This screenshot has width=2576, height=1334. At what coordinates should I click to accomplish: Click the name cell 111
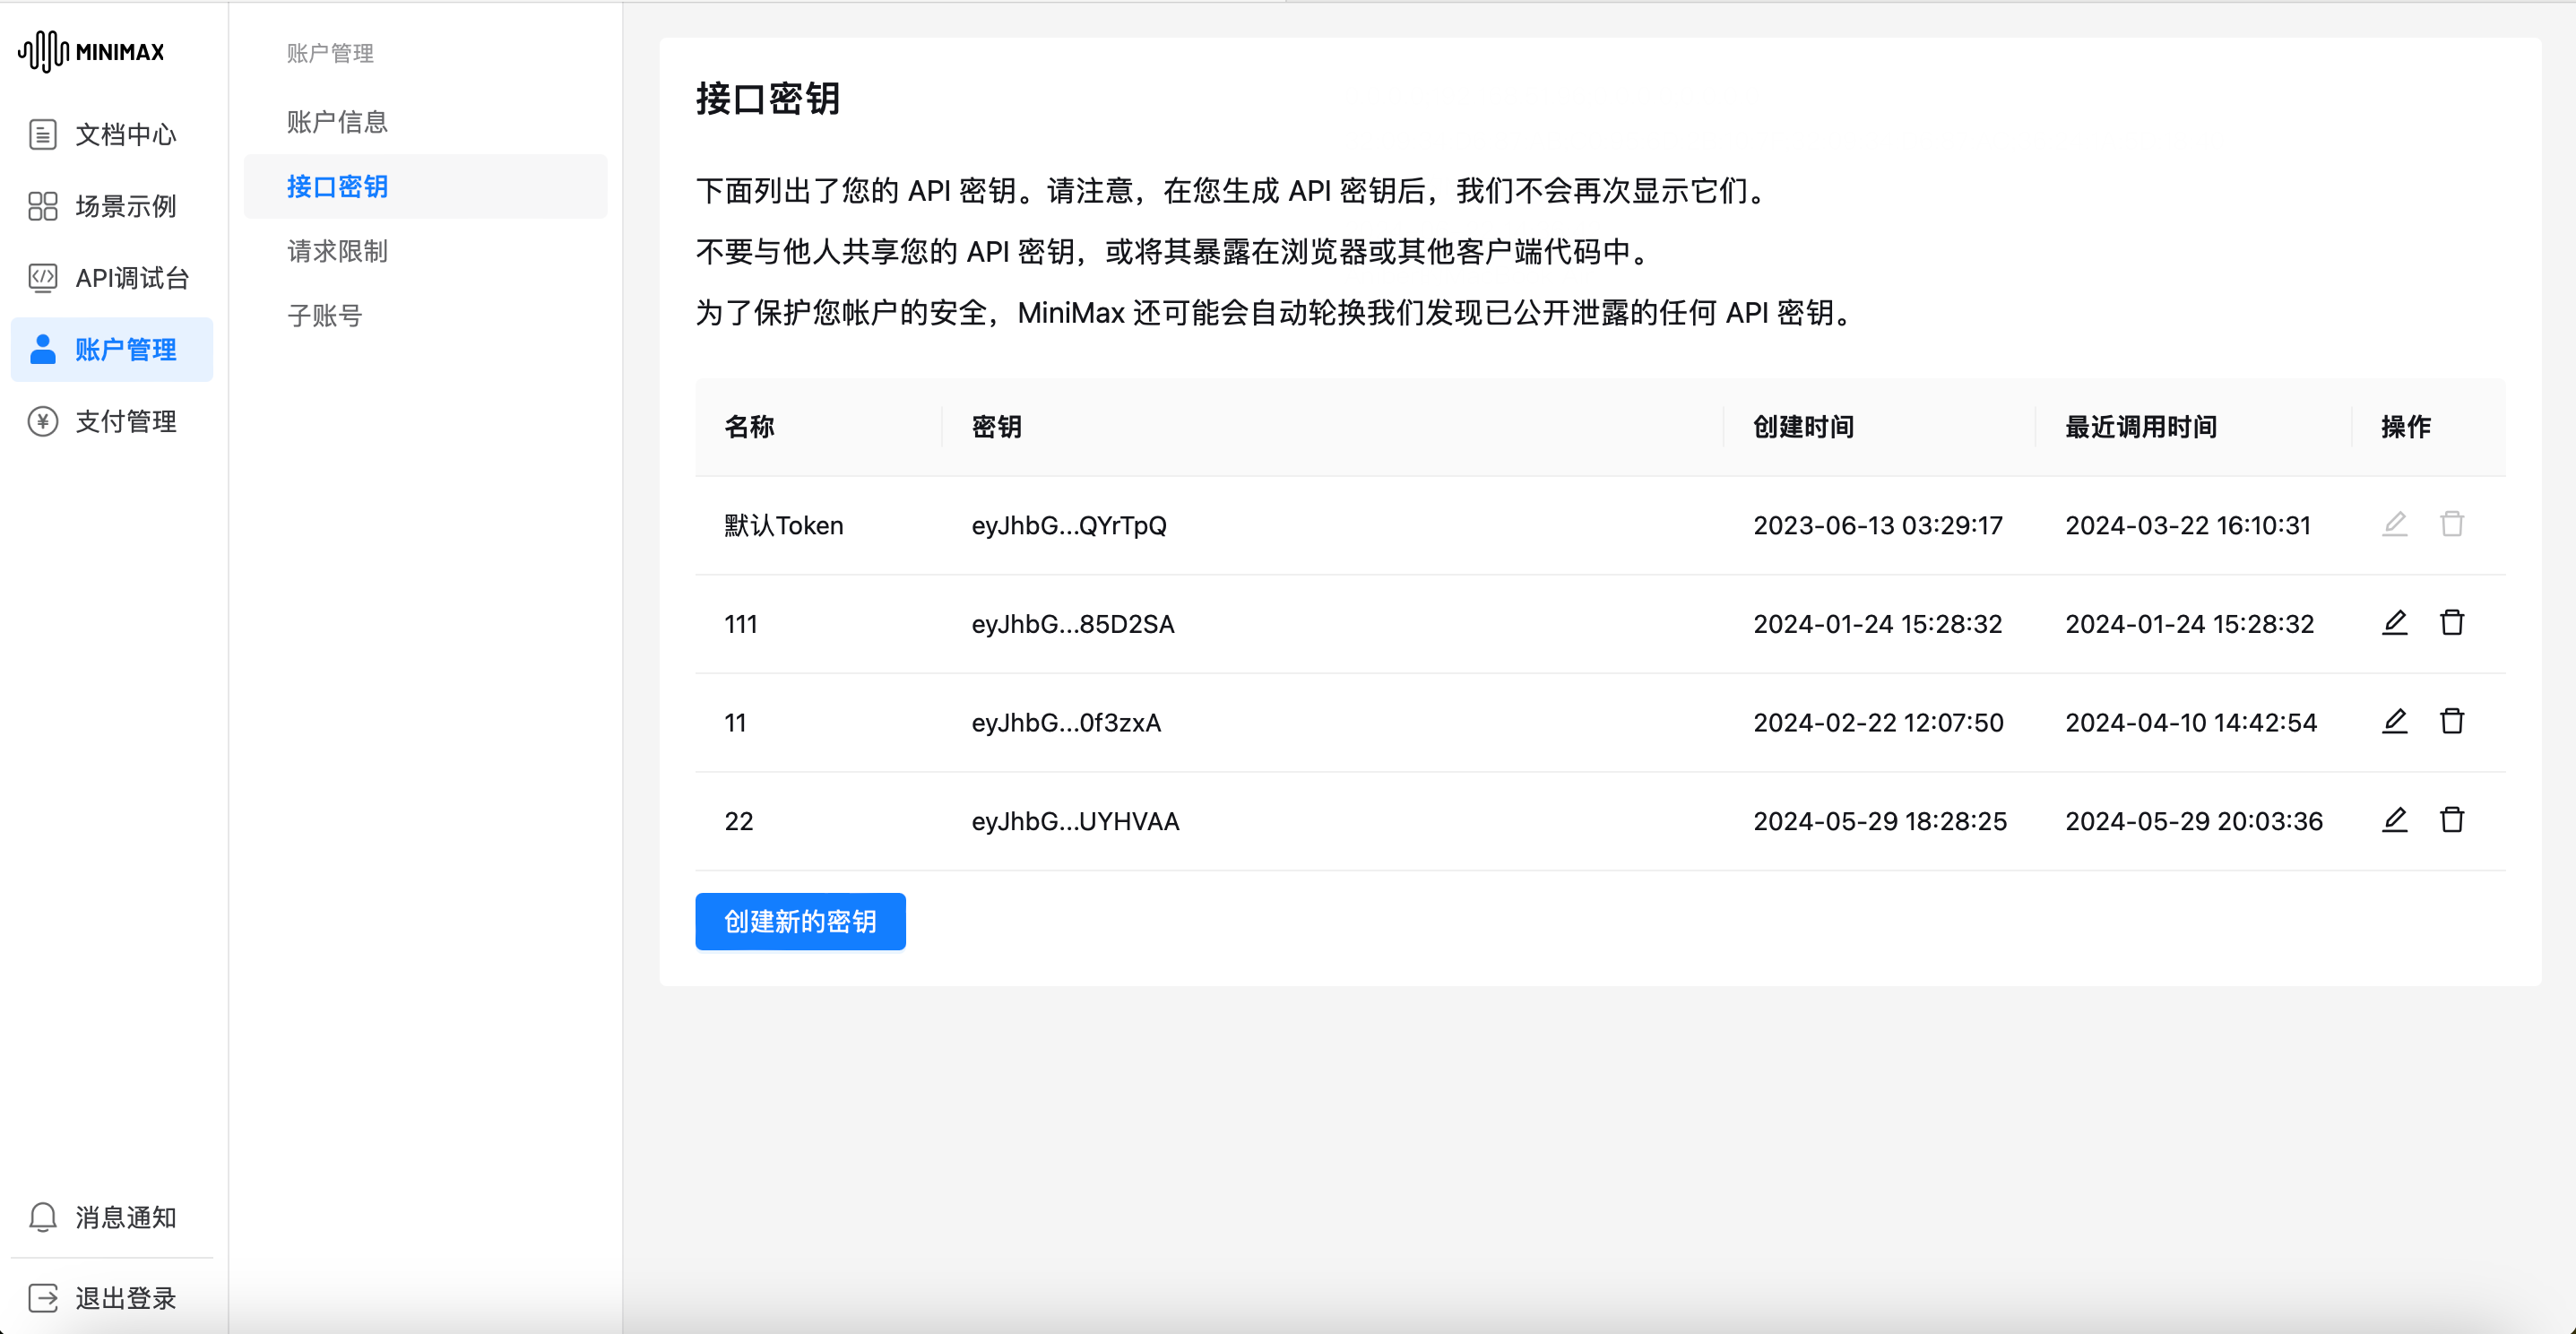[x=741, y=624]
